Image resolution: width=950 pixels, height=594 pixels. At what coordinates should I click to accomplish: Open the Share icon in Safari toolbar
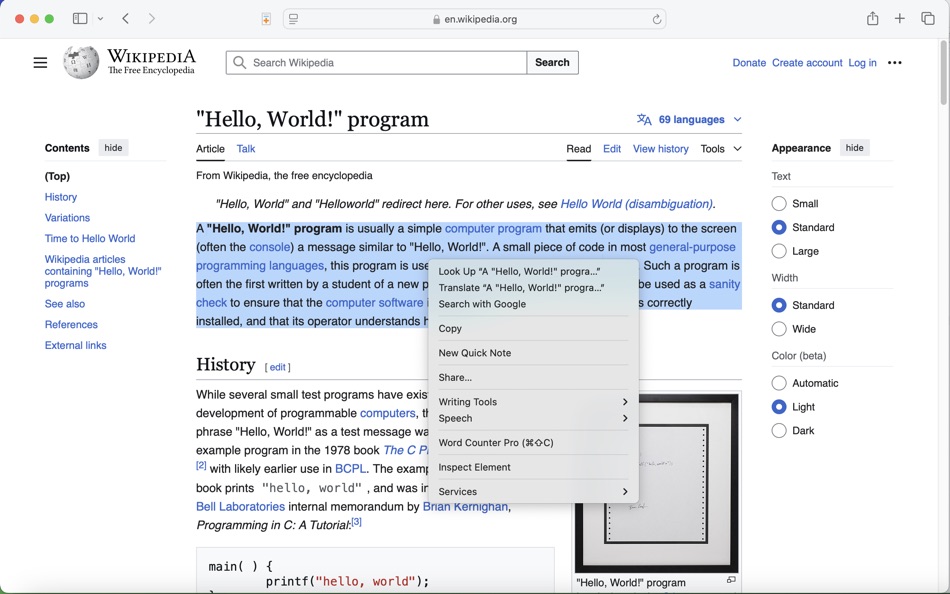[872, 19]
